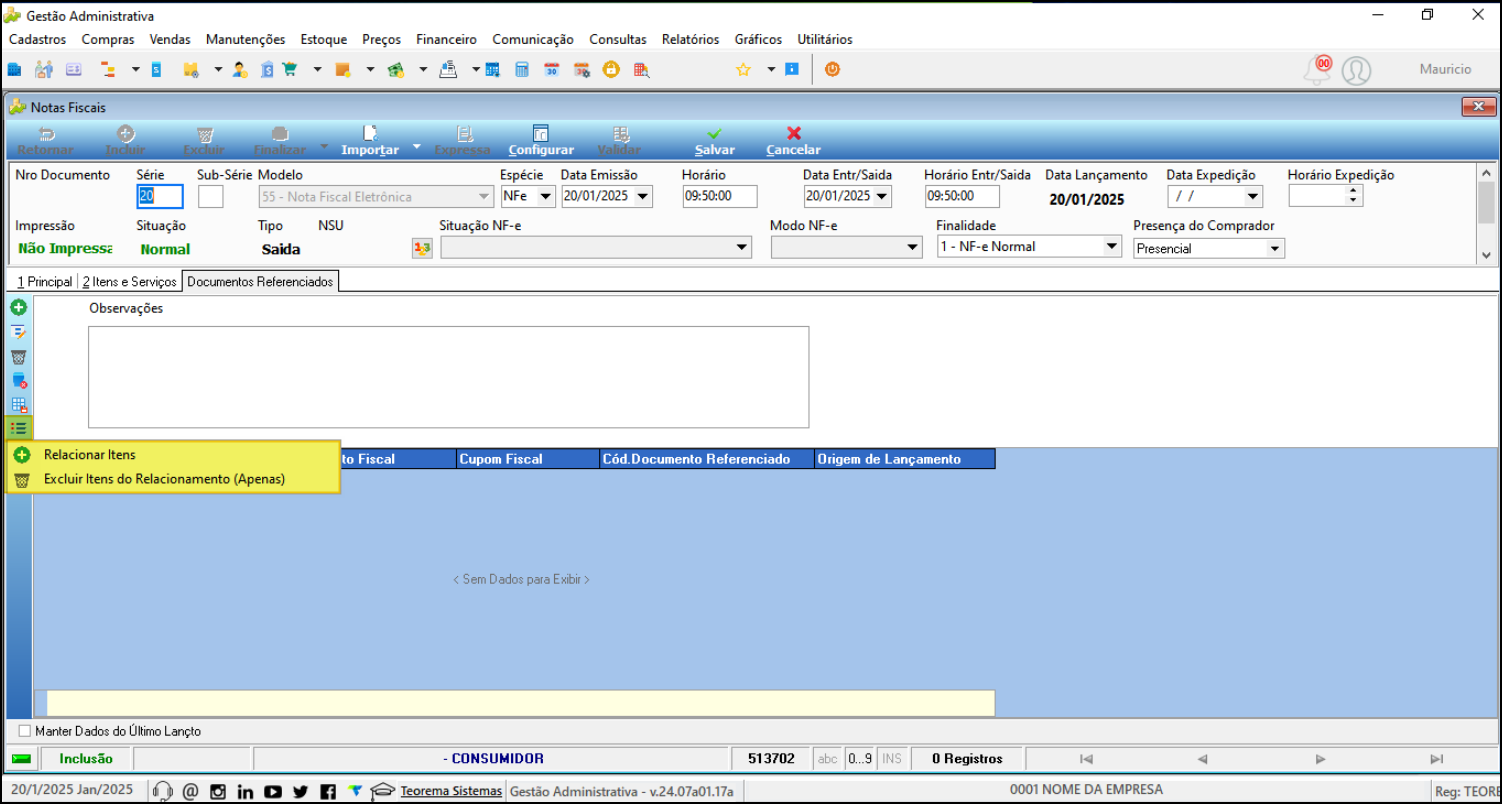This screenshot has height=804, width=1502.
Task: Click the blue info square icon in toolbar
Action: pos(792,70)
